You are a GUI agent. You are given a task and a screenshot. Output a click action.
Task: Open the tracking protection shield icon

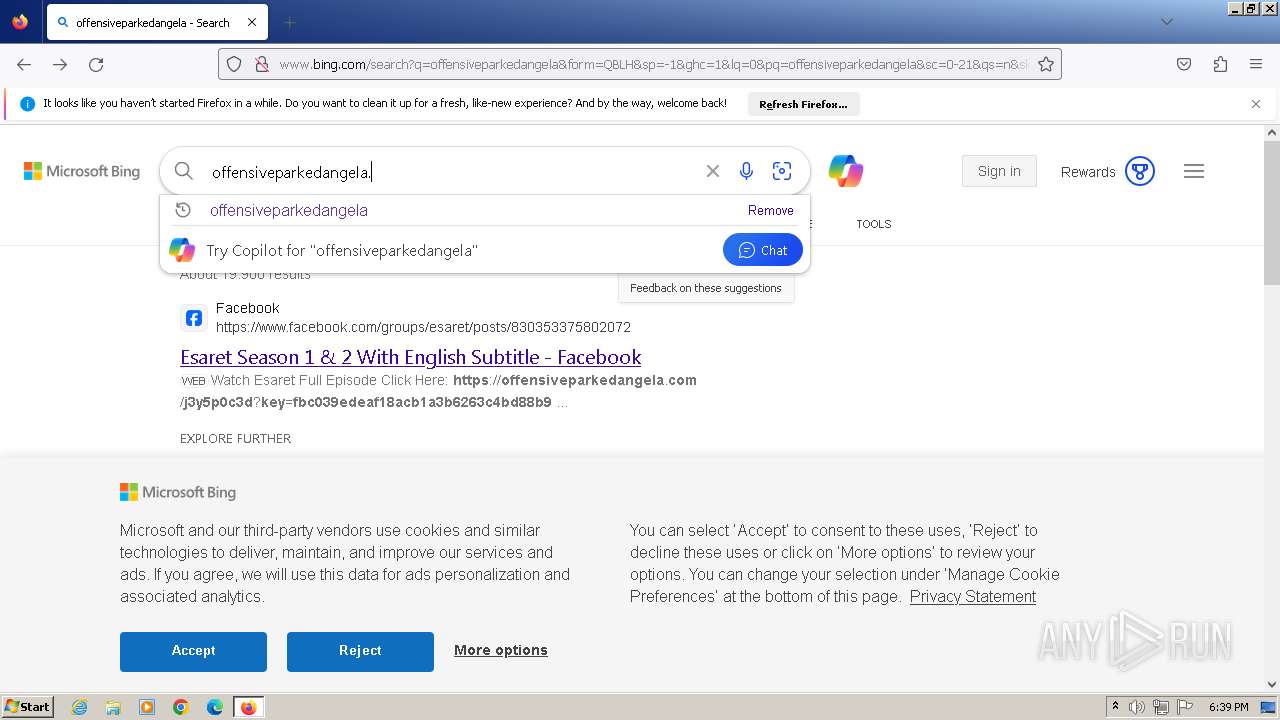tap(234, 64)
